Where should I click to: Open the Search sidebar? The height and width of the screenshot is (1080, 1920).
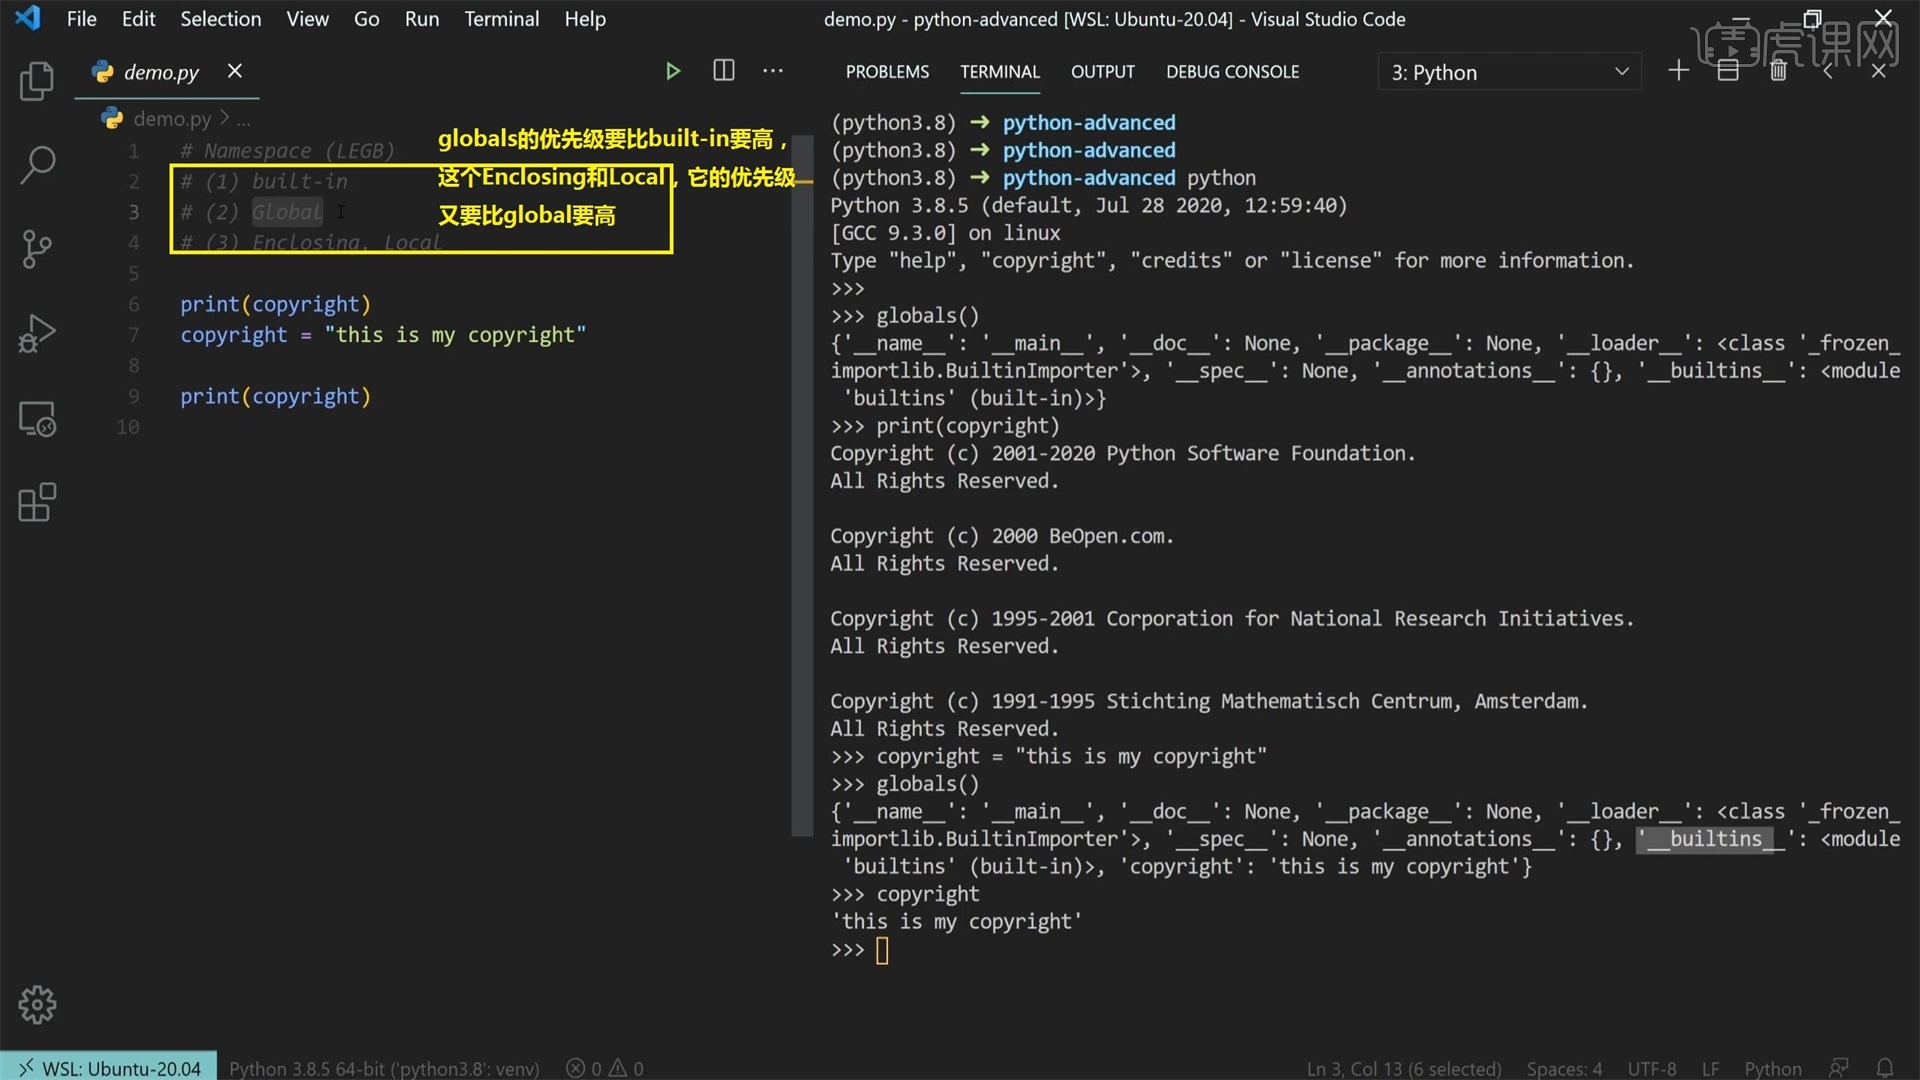(x=37, y=165)
